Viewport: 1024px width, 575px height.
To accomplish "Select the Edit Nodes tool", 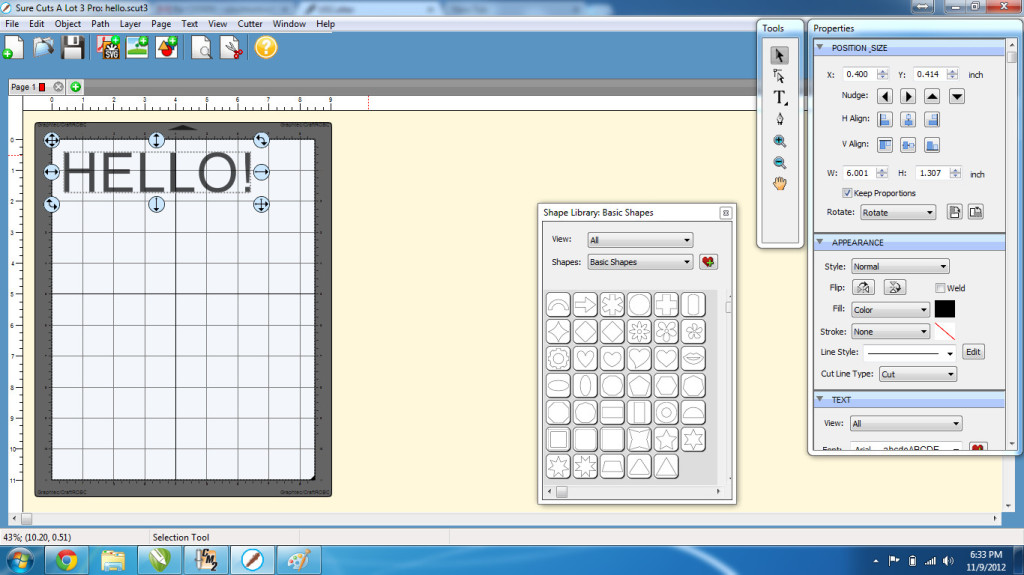I will point(779,76).
